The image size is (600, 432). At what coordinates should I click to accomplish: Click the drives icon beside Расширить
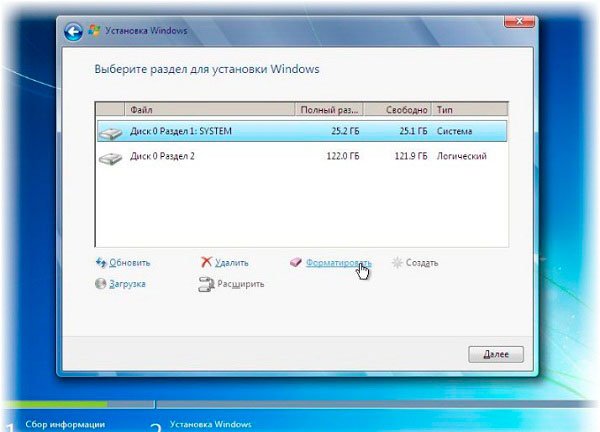click(206, 284)
